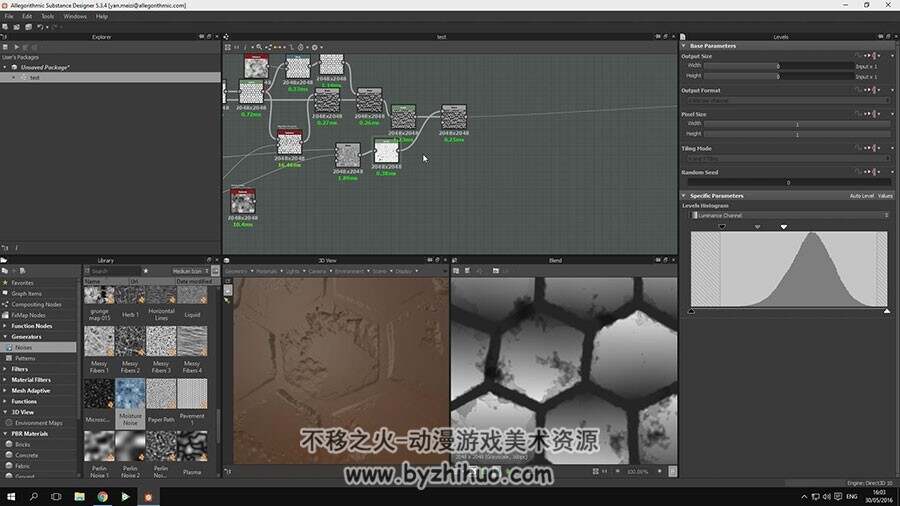Open Output Size options arrow
900x506 pixels.
(892, 56)
